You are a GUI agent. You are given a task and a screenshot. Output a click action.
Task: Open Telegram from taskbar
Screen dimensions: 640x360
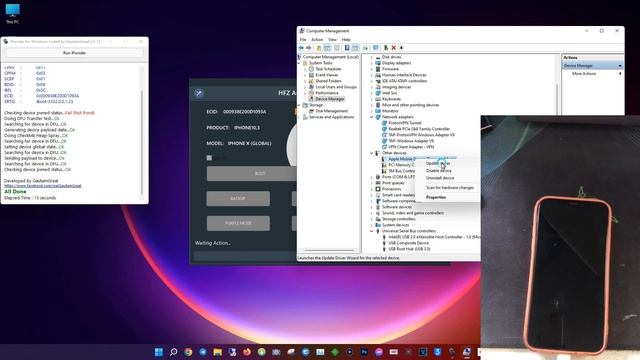[203, 352]
